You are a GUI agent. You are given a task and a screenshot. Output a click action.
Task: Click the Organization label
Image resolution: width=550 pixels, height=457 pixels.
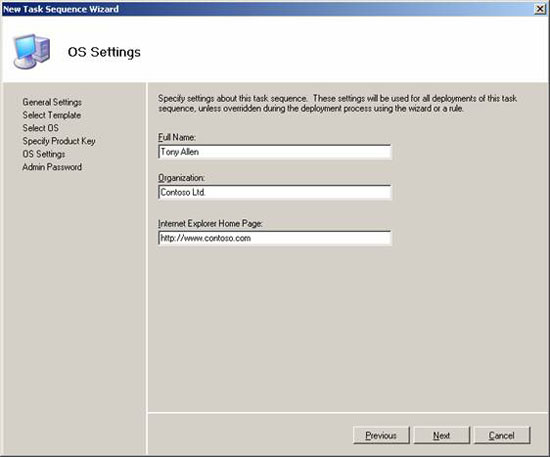pyautogui.click(x=181, y=178)
